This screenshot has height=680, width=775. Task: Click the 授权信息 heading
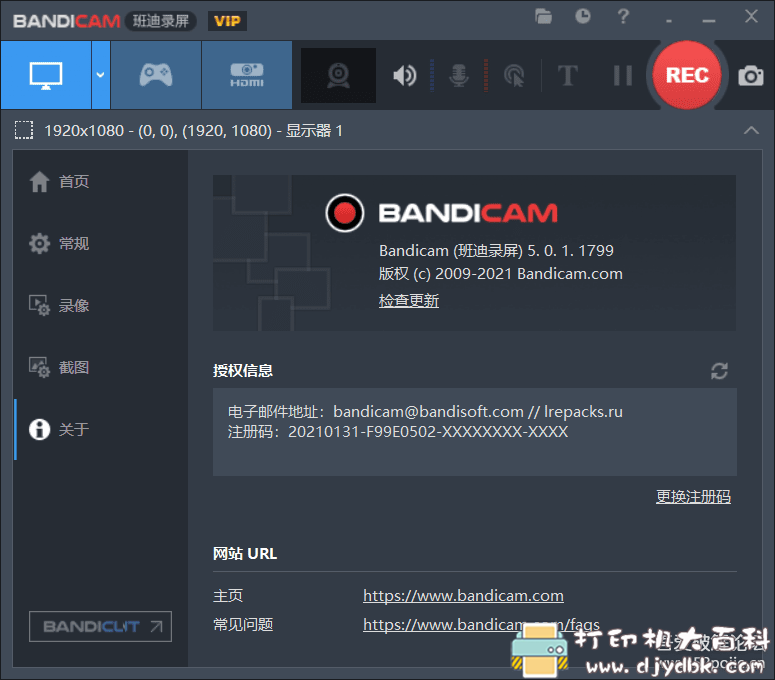(243, 371)
